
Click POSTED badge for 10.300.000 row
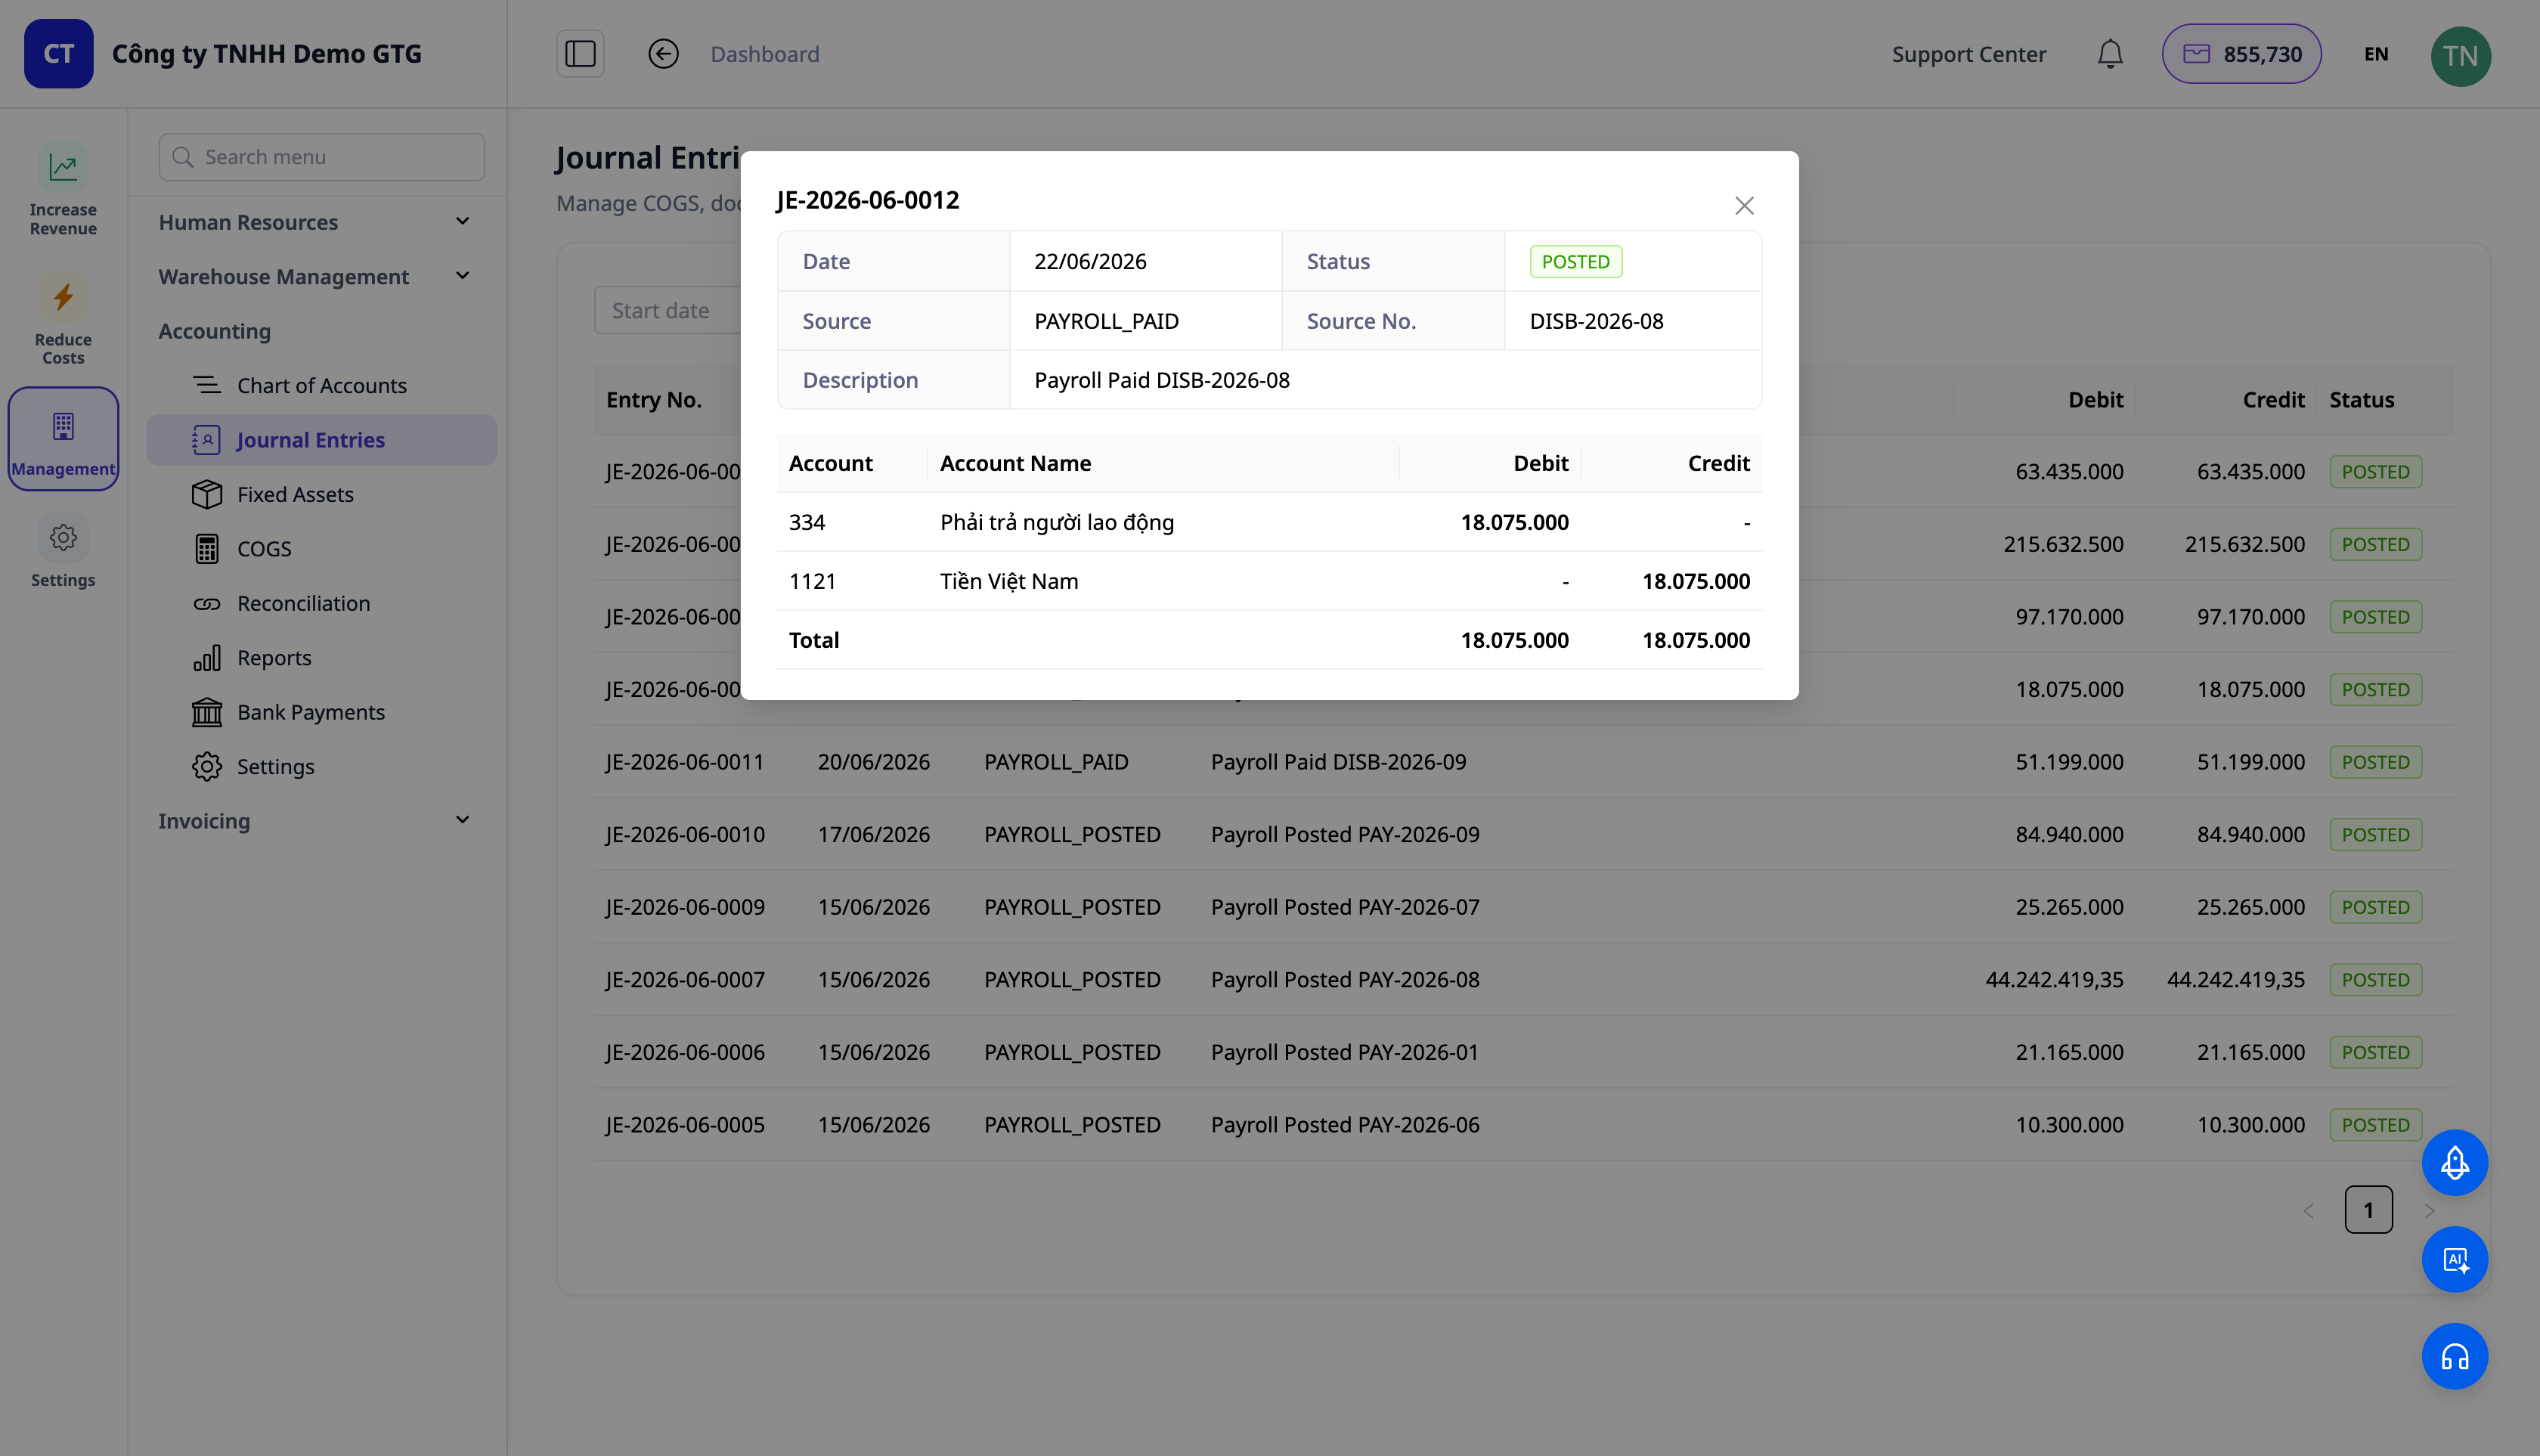[x=2375, y=1125]
